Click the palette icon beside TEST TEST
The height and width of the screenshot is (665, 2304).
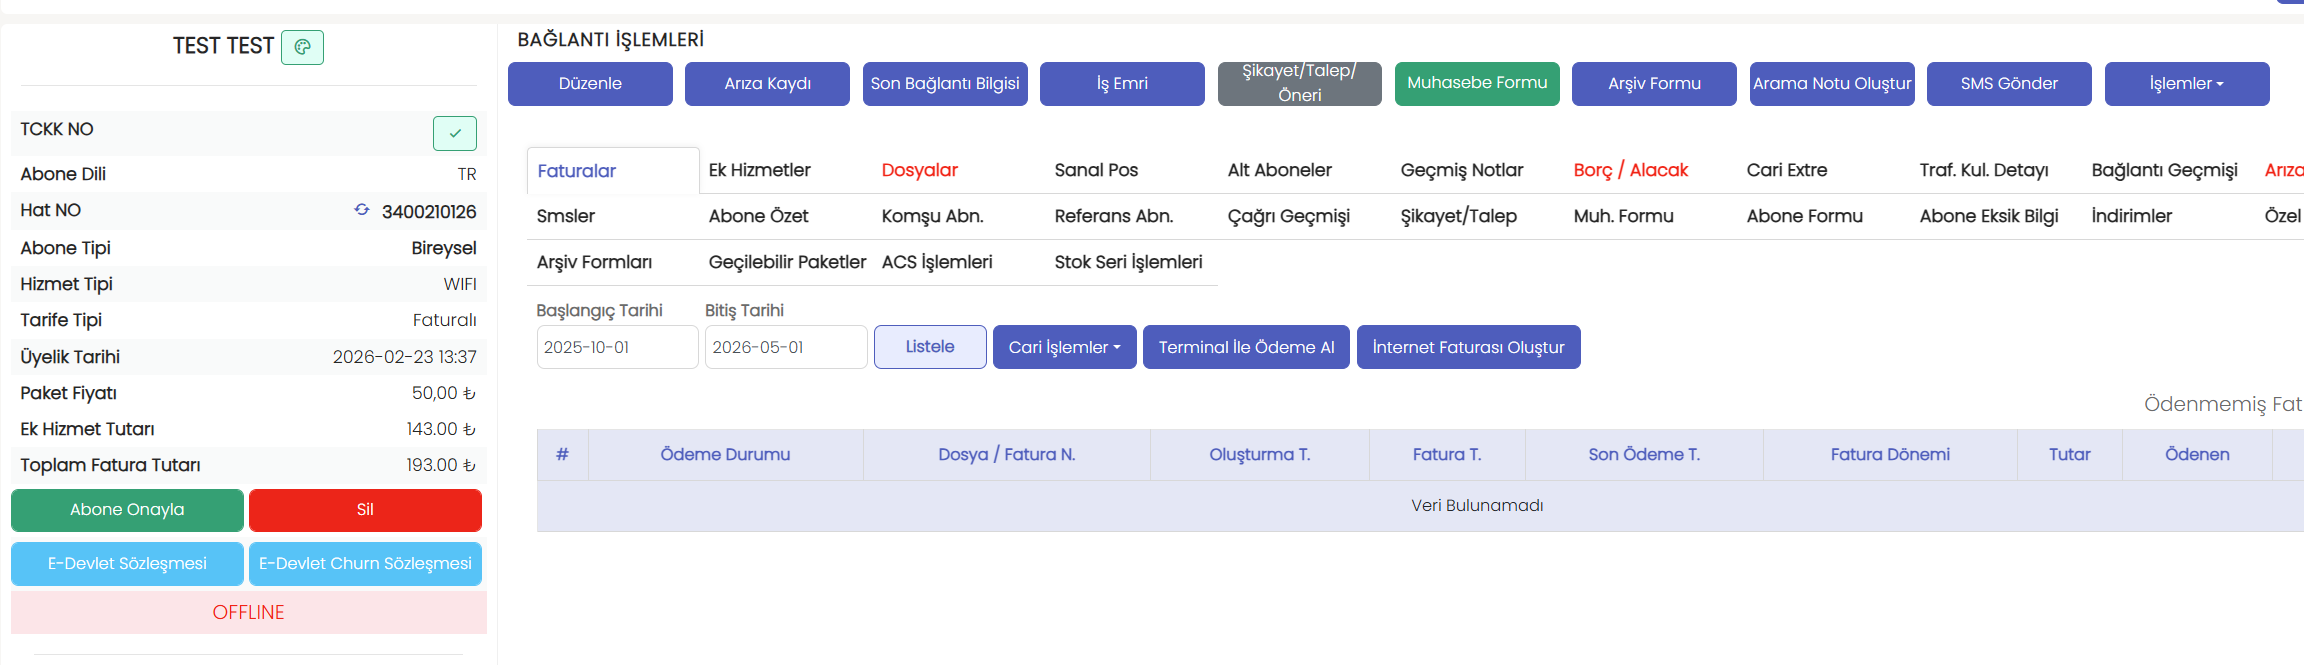(302, 47)
